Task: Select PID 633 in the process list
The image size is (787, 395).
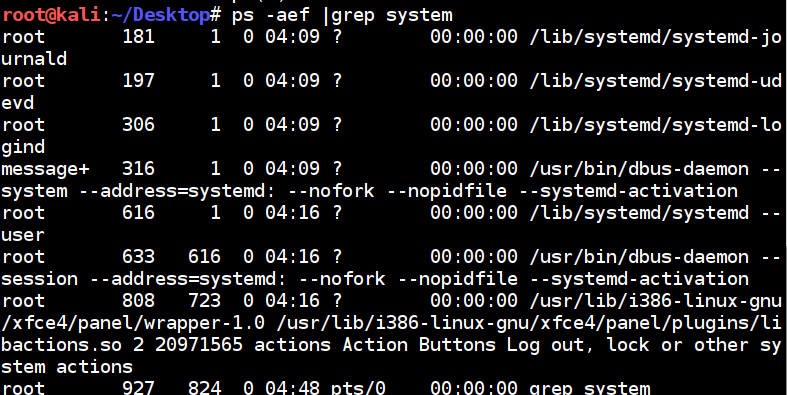Action: point(139,257)
